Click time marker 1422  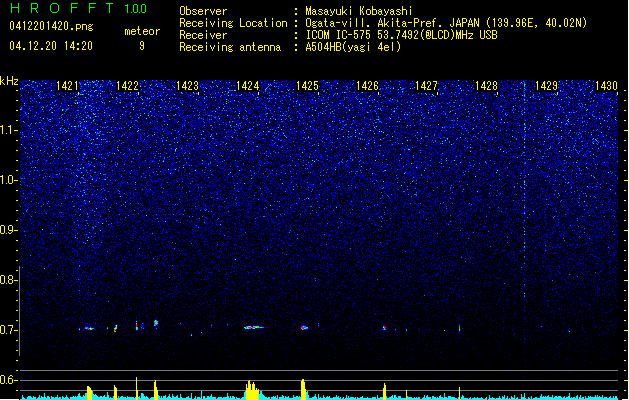[x=127, y=86]
